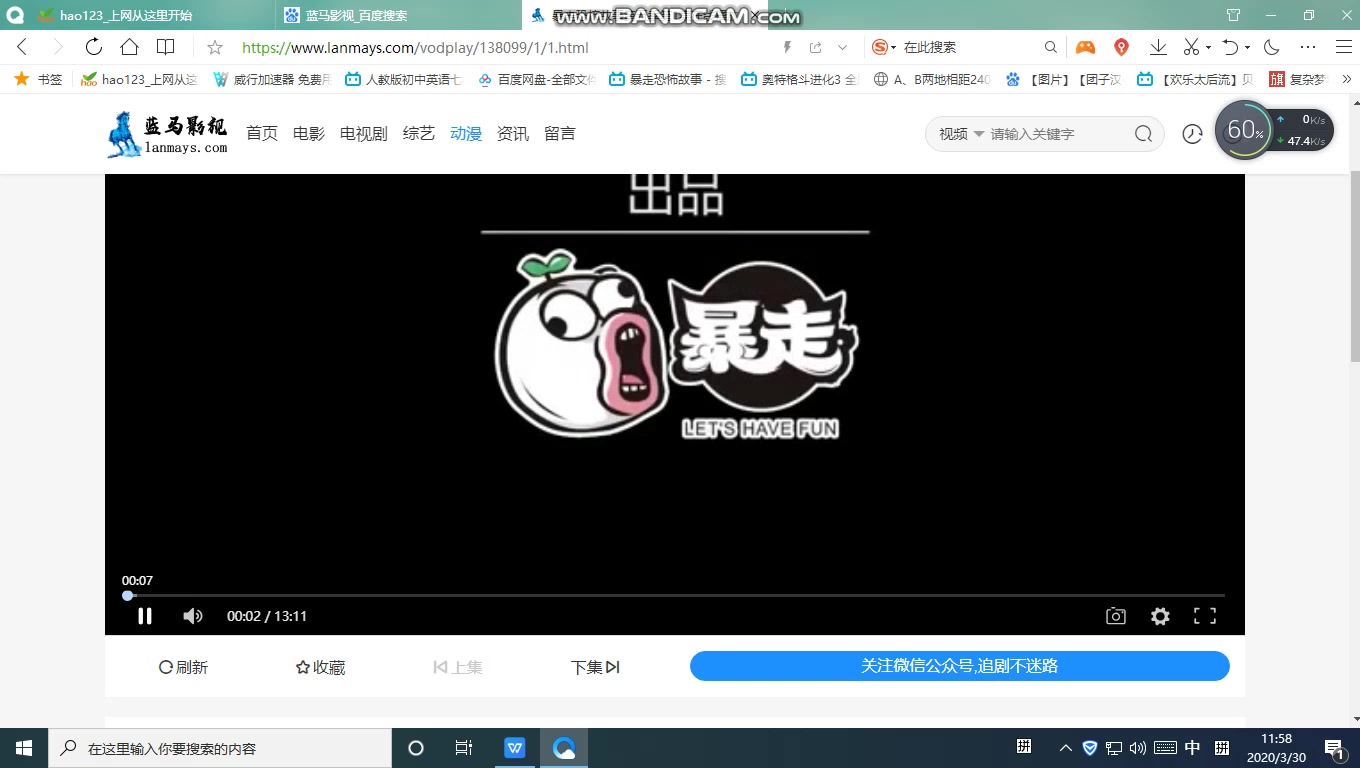
Task: Open the system volume tray icon
Action: 1138,748
